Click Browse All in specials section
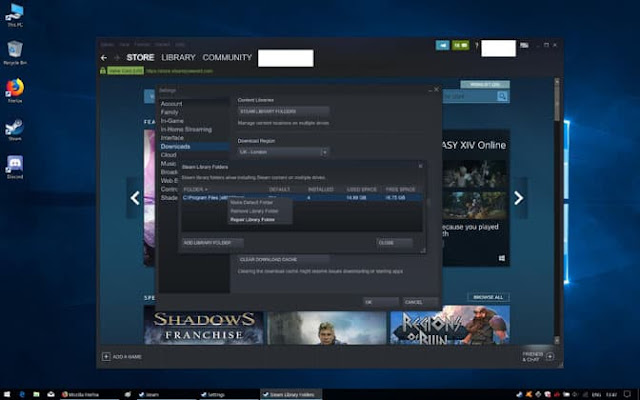Image resolution: width=640 pixels, height=400 pixels. (x=488, y=297)
